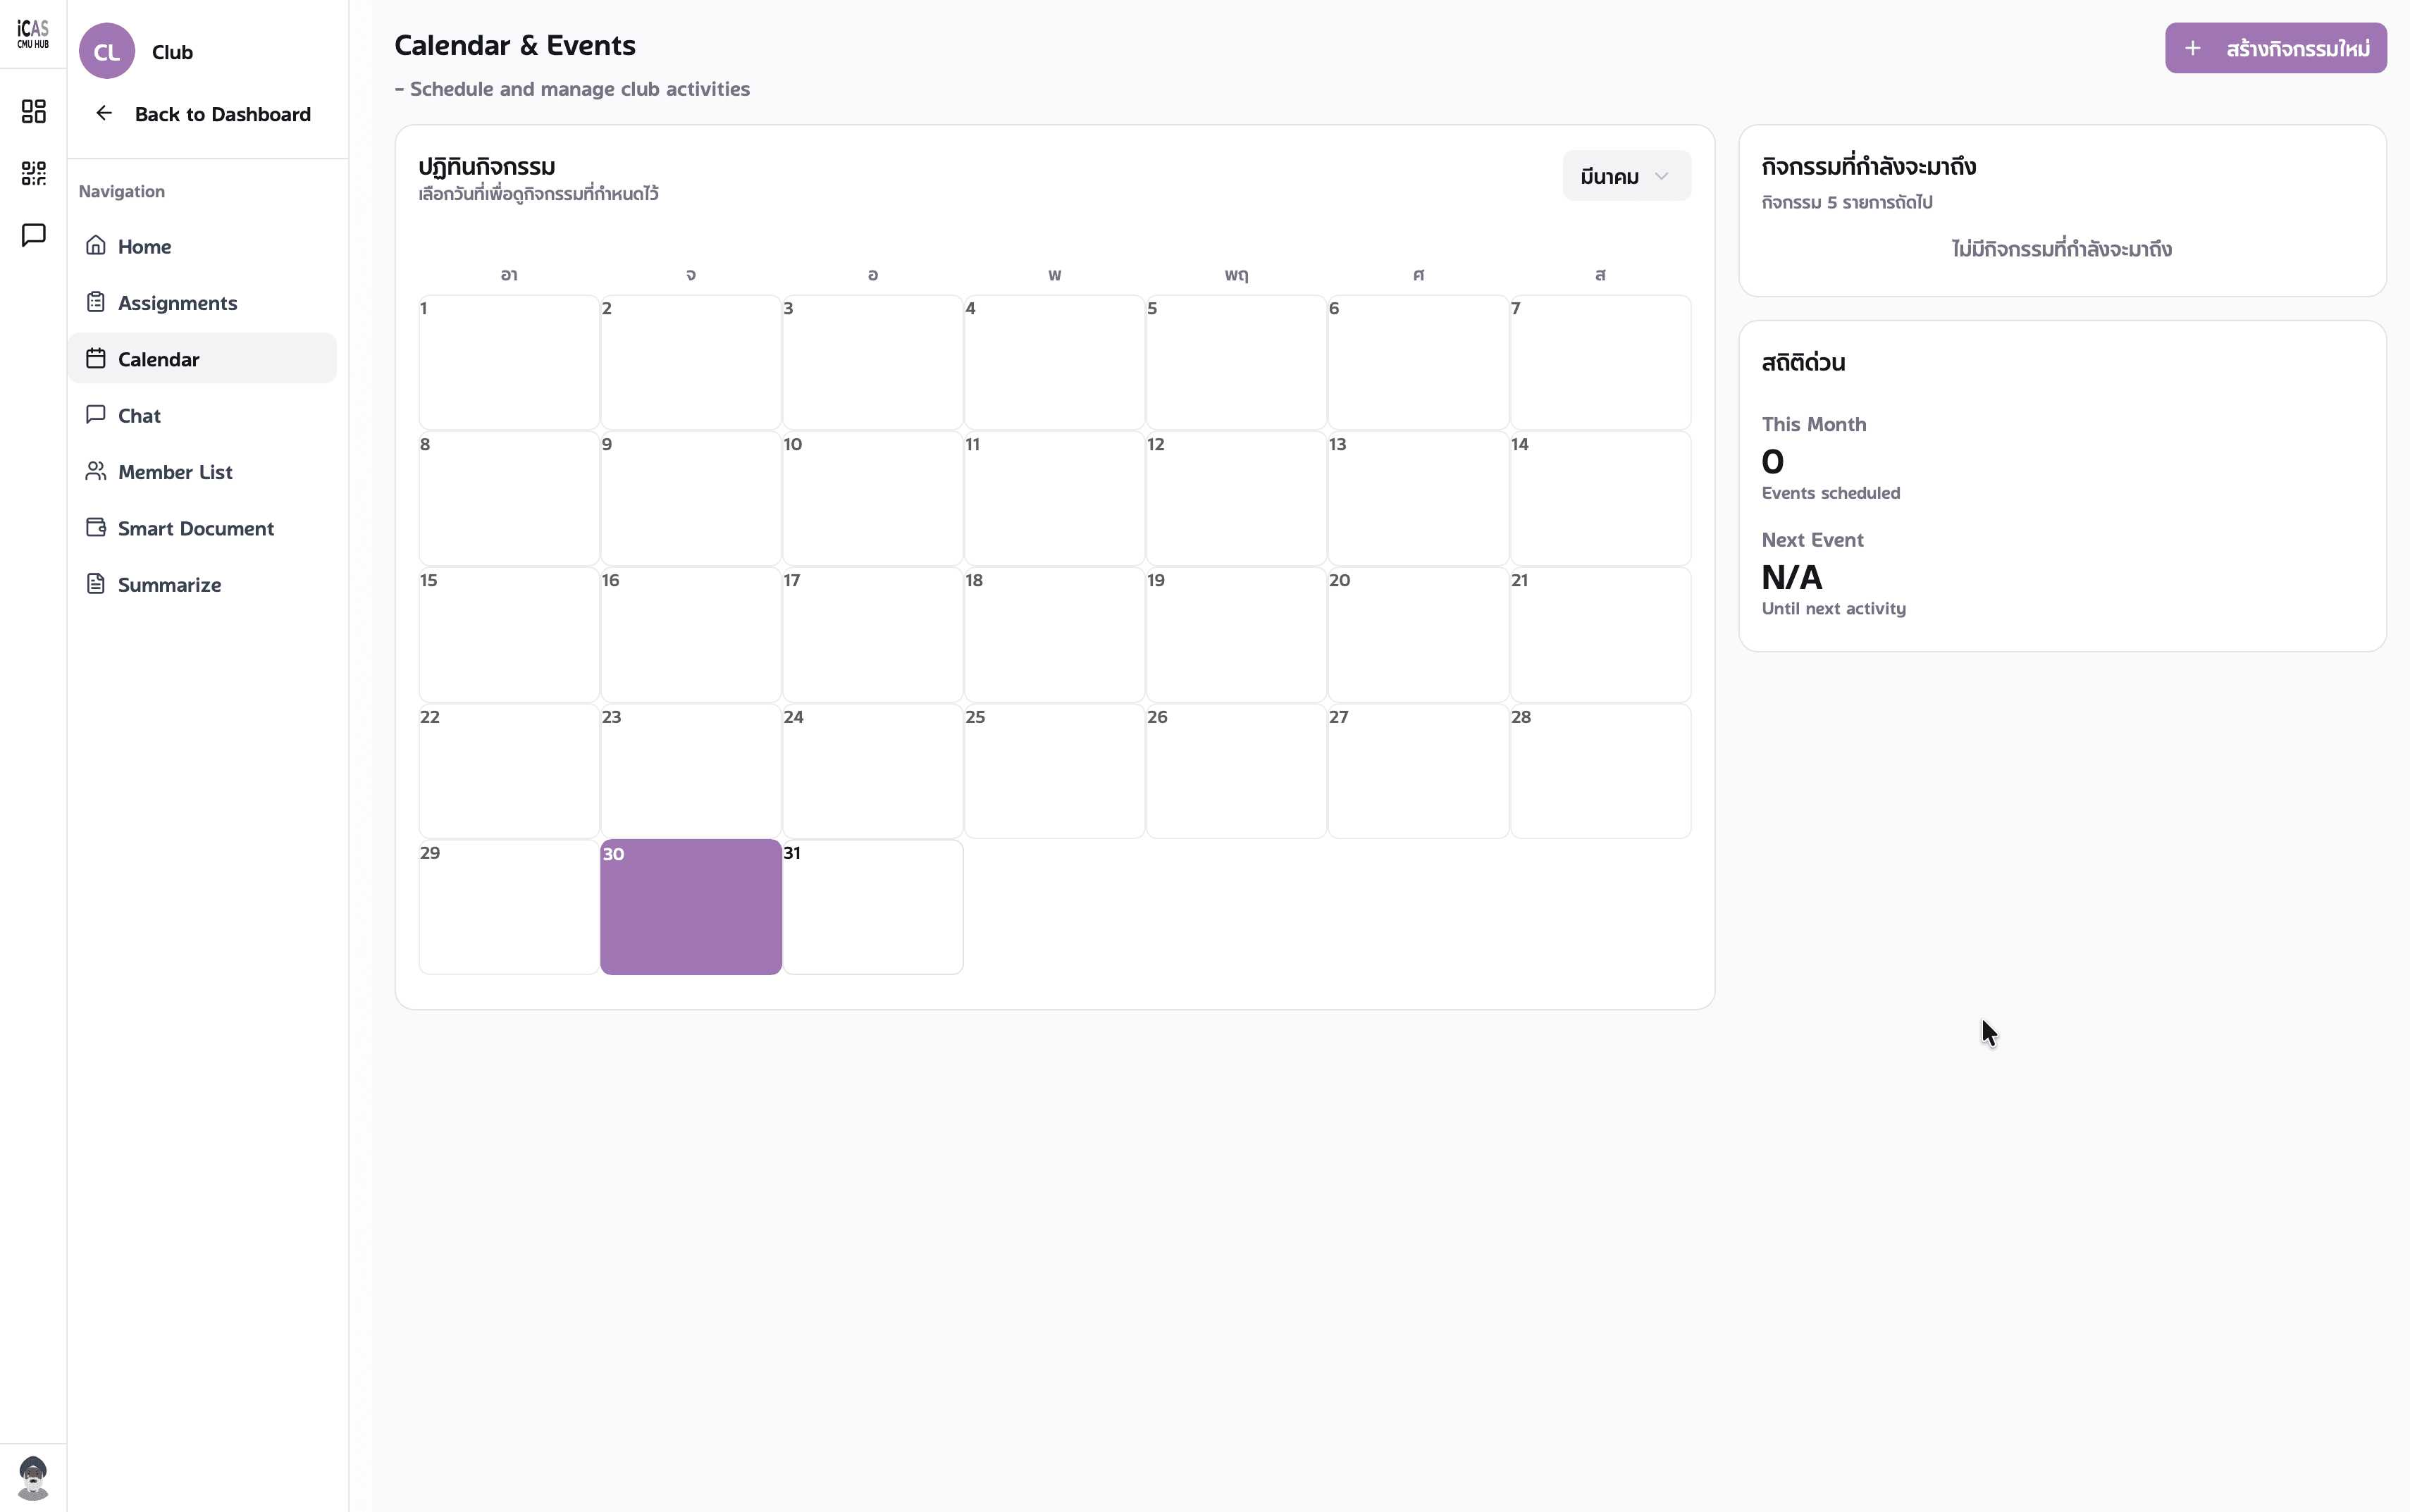This screenshot has height=1512, width=2410.
Task: Click the back arrow next to Back to Dashboard
Action: (x=104, y=113)
